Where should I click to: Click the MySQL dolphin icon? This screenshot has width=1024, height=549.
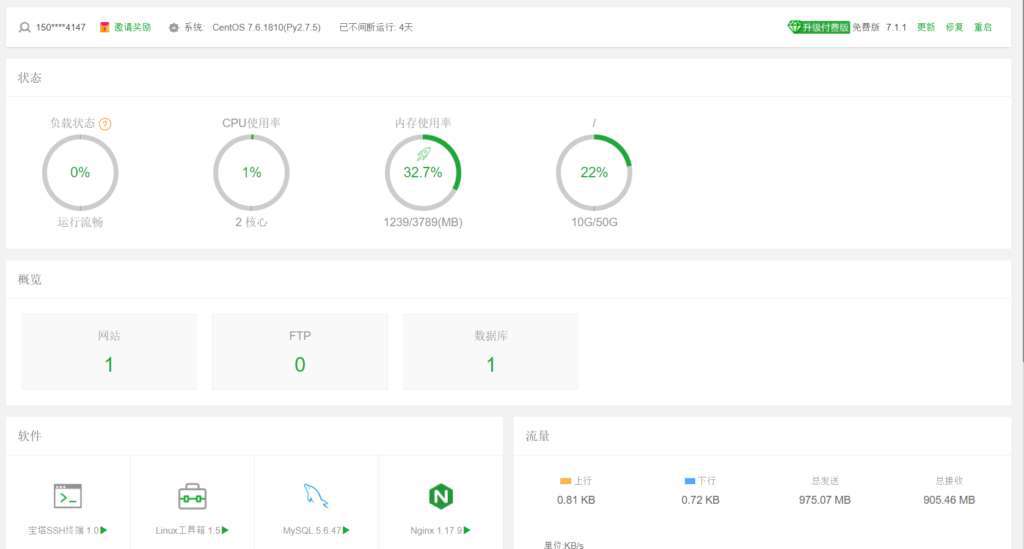(316, 496)
